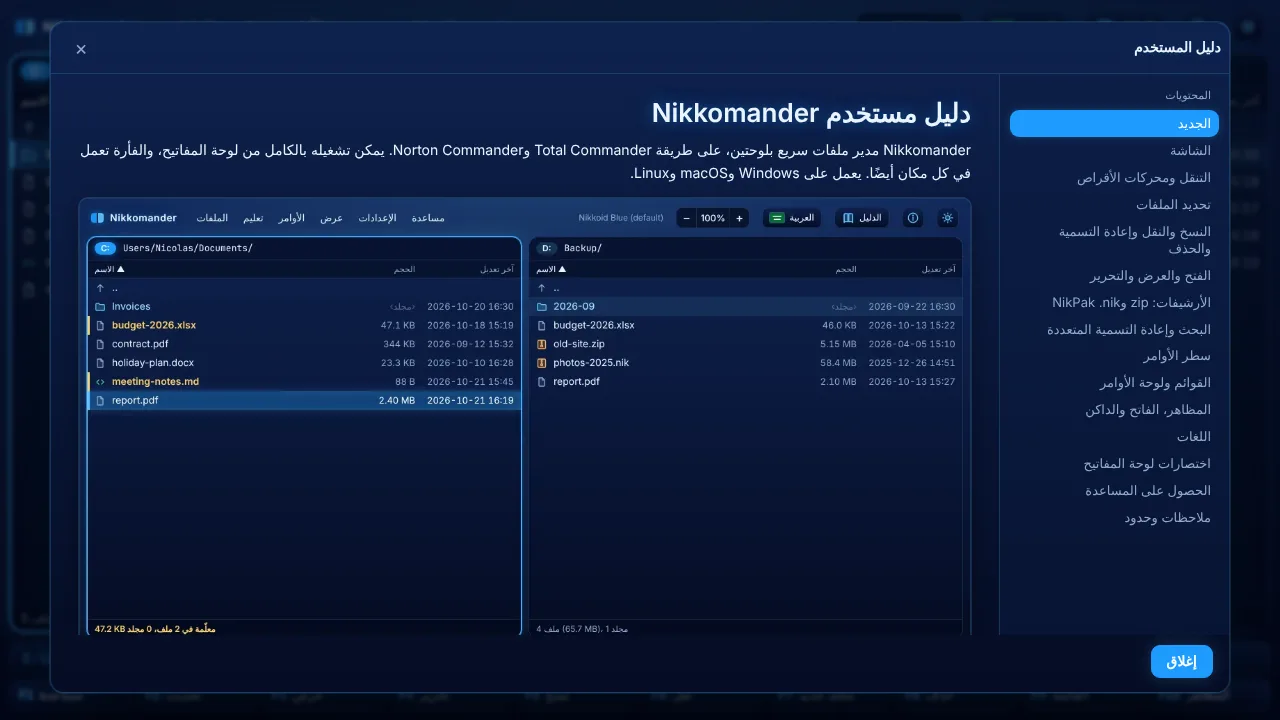This screenshot has height=720, width=1280.
Task: Close the user guide with the X icon
Action: tap(81, 49)
